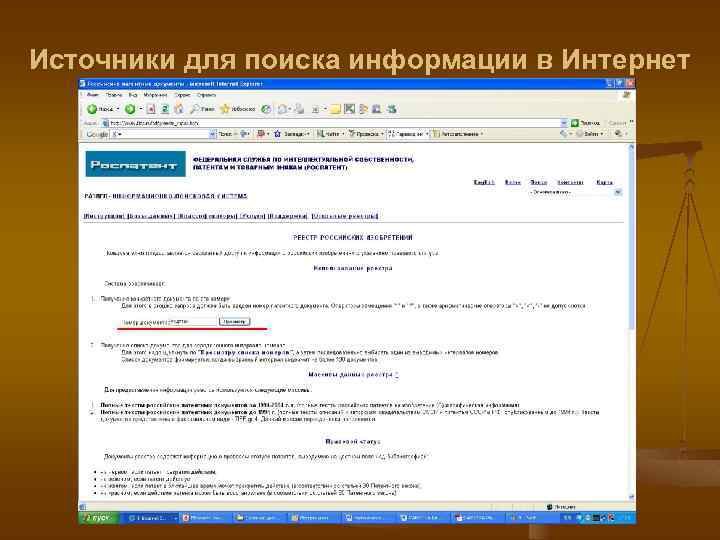Open the Search (Поиск) toolbar button

tap(202, 109)
